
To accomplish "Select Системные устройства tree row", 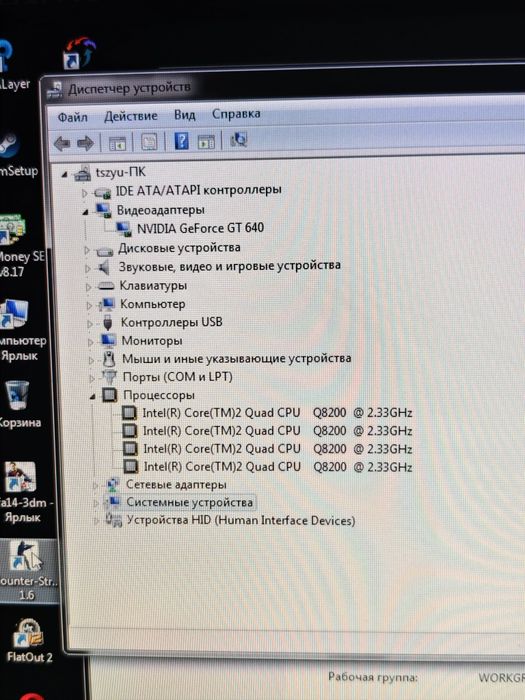I will coord(189,502).
